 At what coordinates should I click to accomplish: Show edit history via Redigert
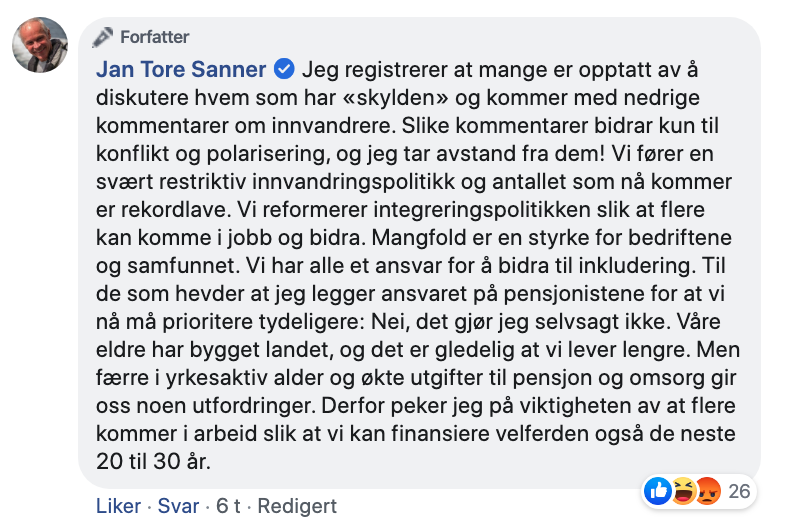297,506
